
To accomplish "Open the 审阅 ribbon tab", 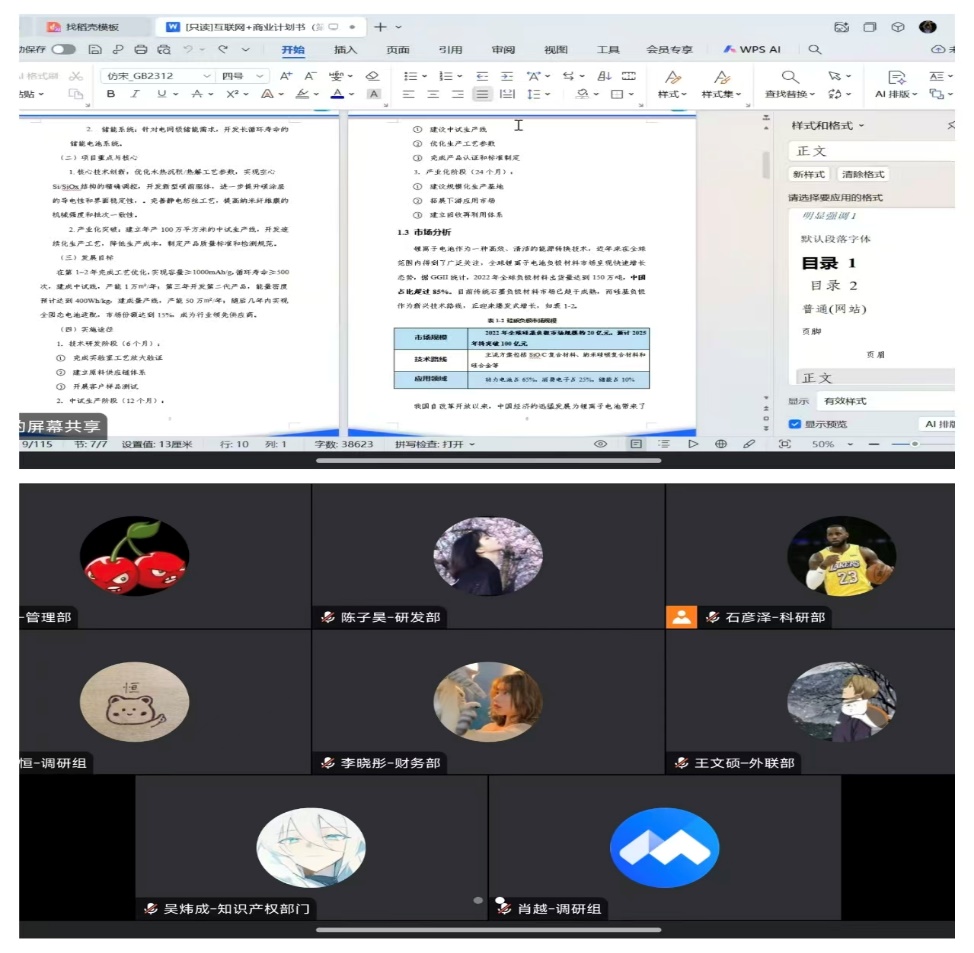I will pyautogui.click(x=503, y=49).
